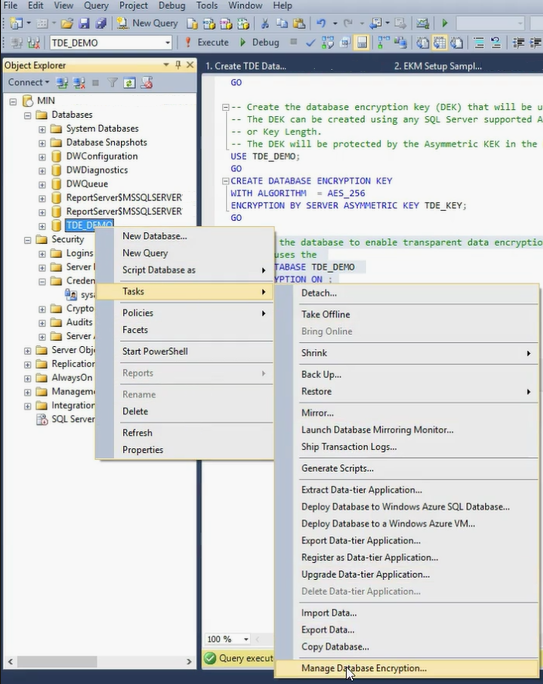Choose Properties in the context menu

coord(185,450)
